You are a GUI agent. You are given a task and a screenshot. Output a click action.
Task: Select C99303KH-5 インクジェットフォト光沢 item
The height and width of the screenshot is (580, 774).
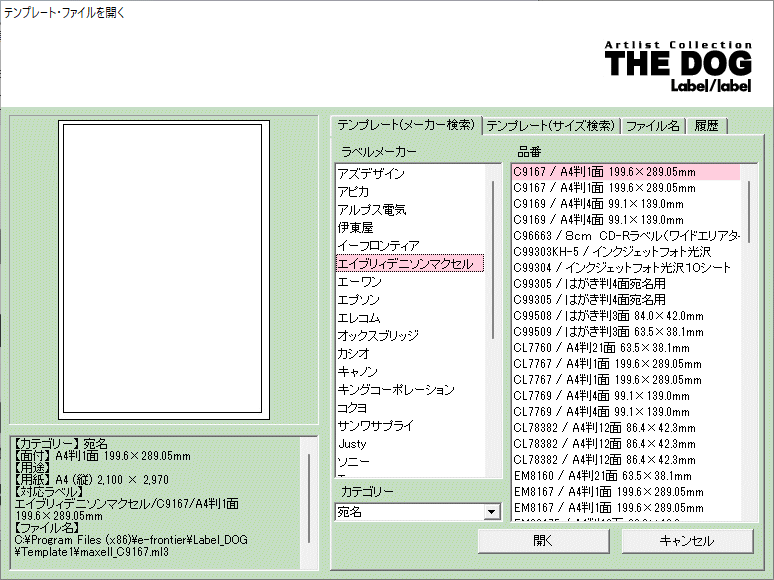coord(626,252)
